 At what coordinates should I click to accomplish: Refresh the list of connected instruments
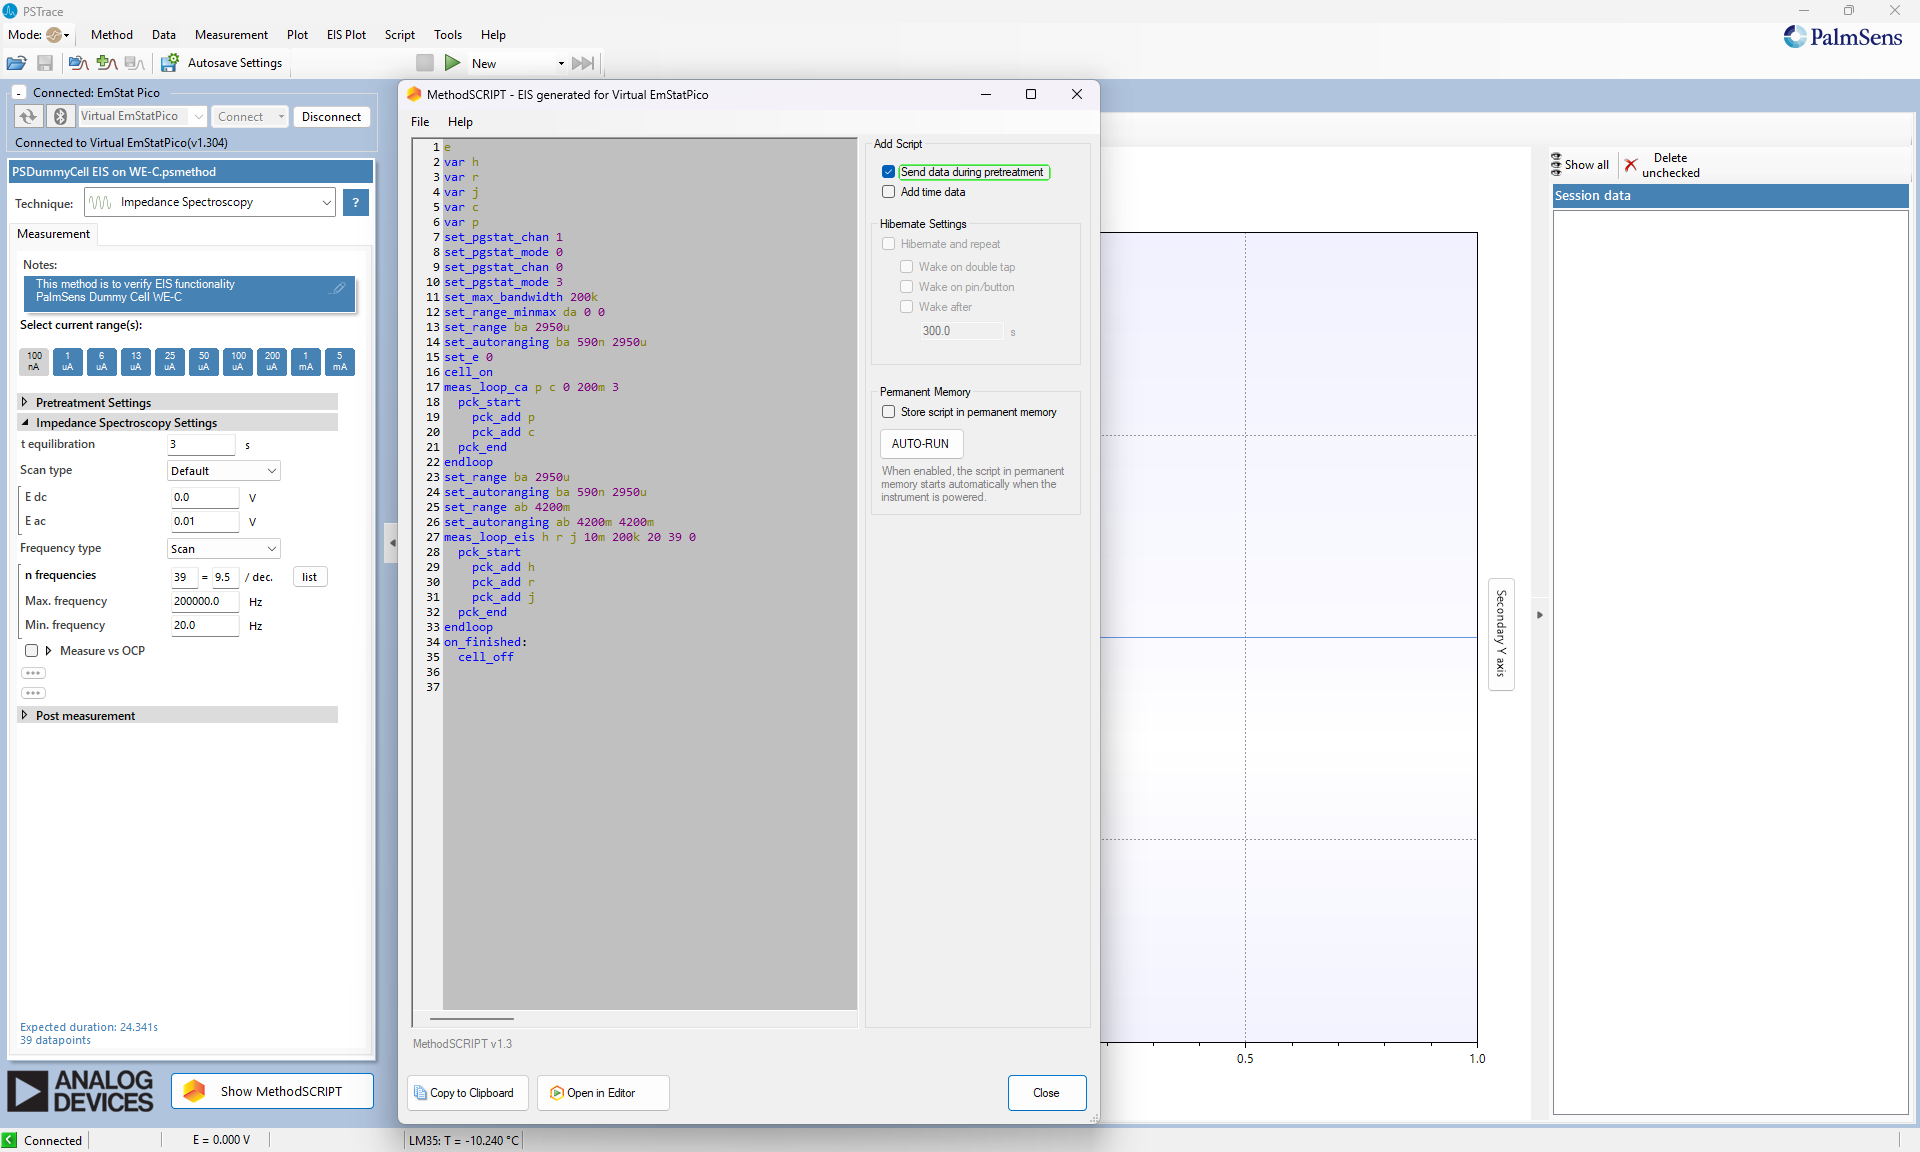point(27,116)
